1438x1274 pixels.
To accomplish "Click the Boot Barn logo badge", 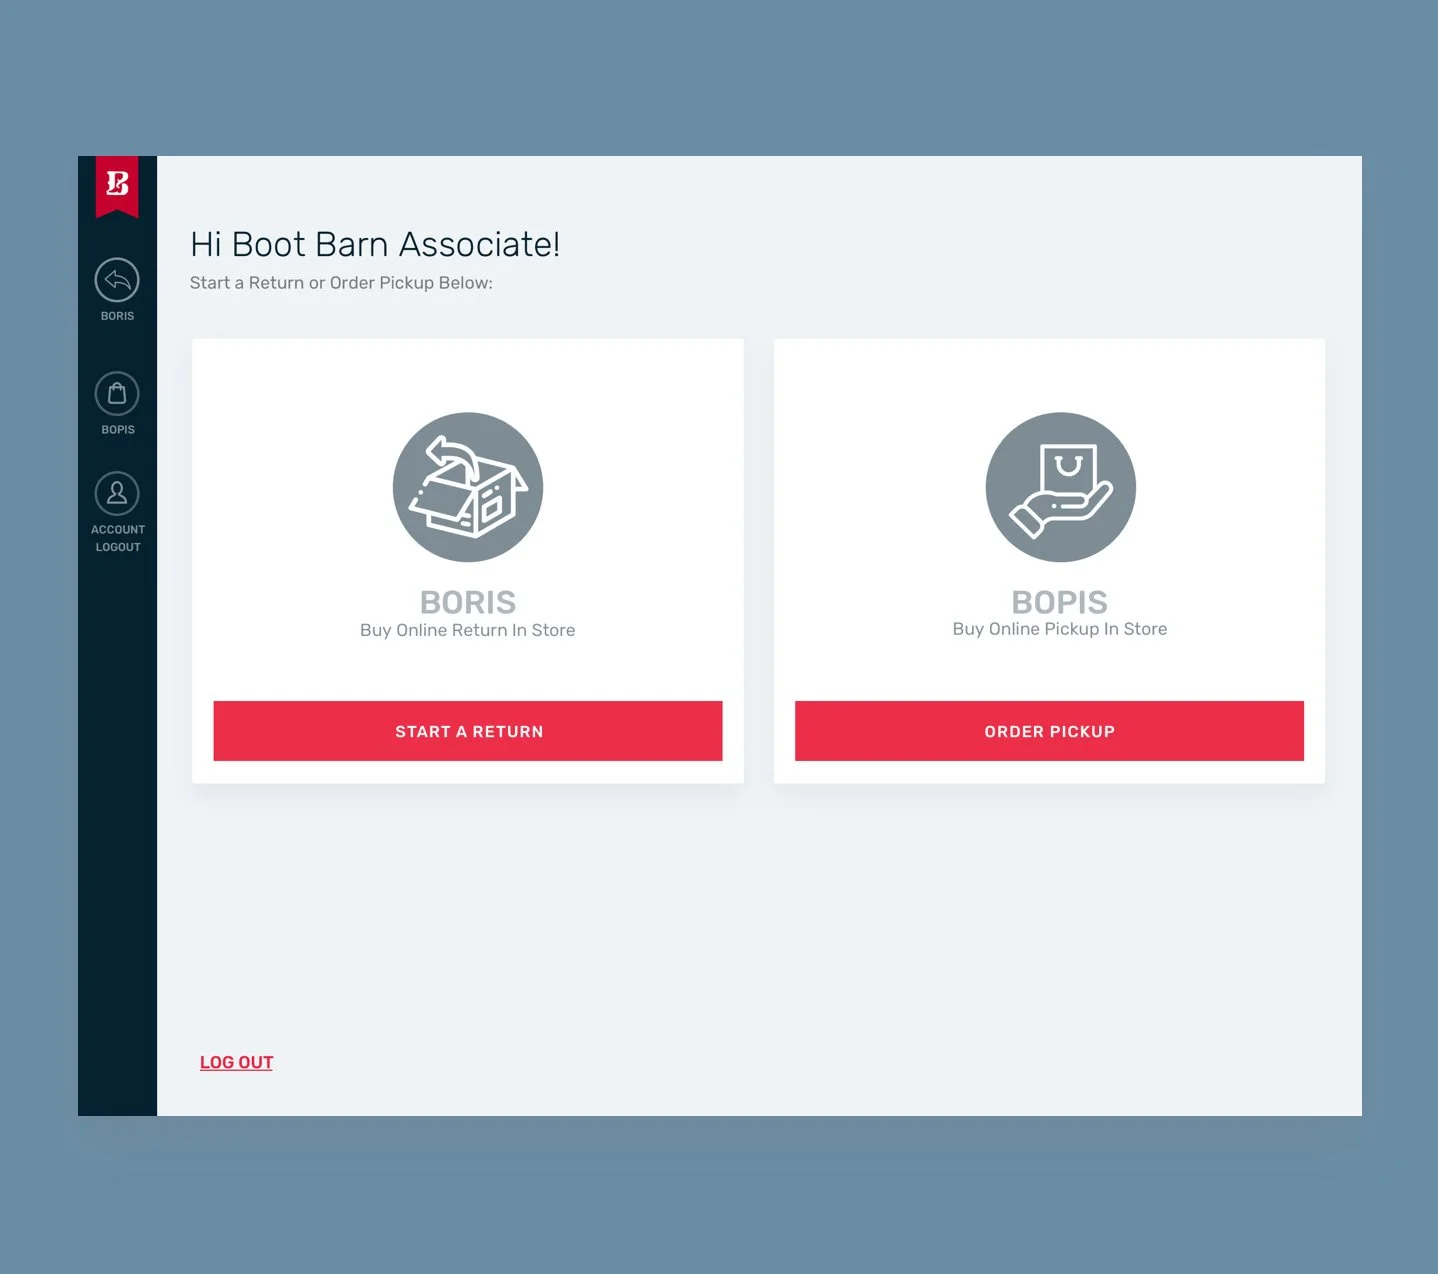I will coord(117,186).
